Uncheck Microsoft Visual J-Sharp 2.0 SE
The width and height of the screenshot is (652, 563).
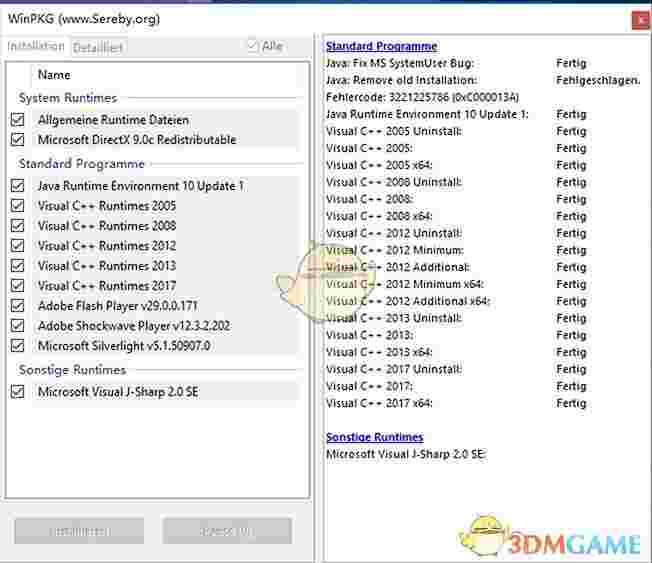tap(17, 391)
